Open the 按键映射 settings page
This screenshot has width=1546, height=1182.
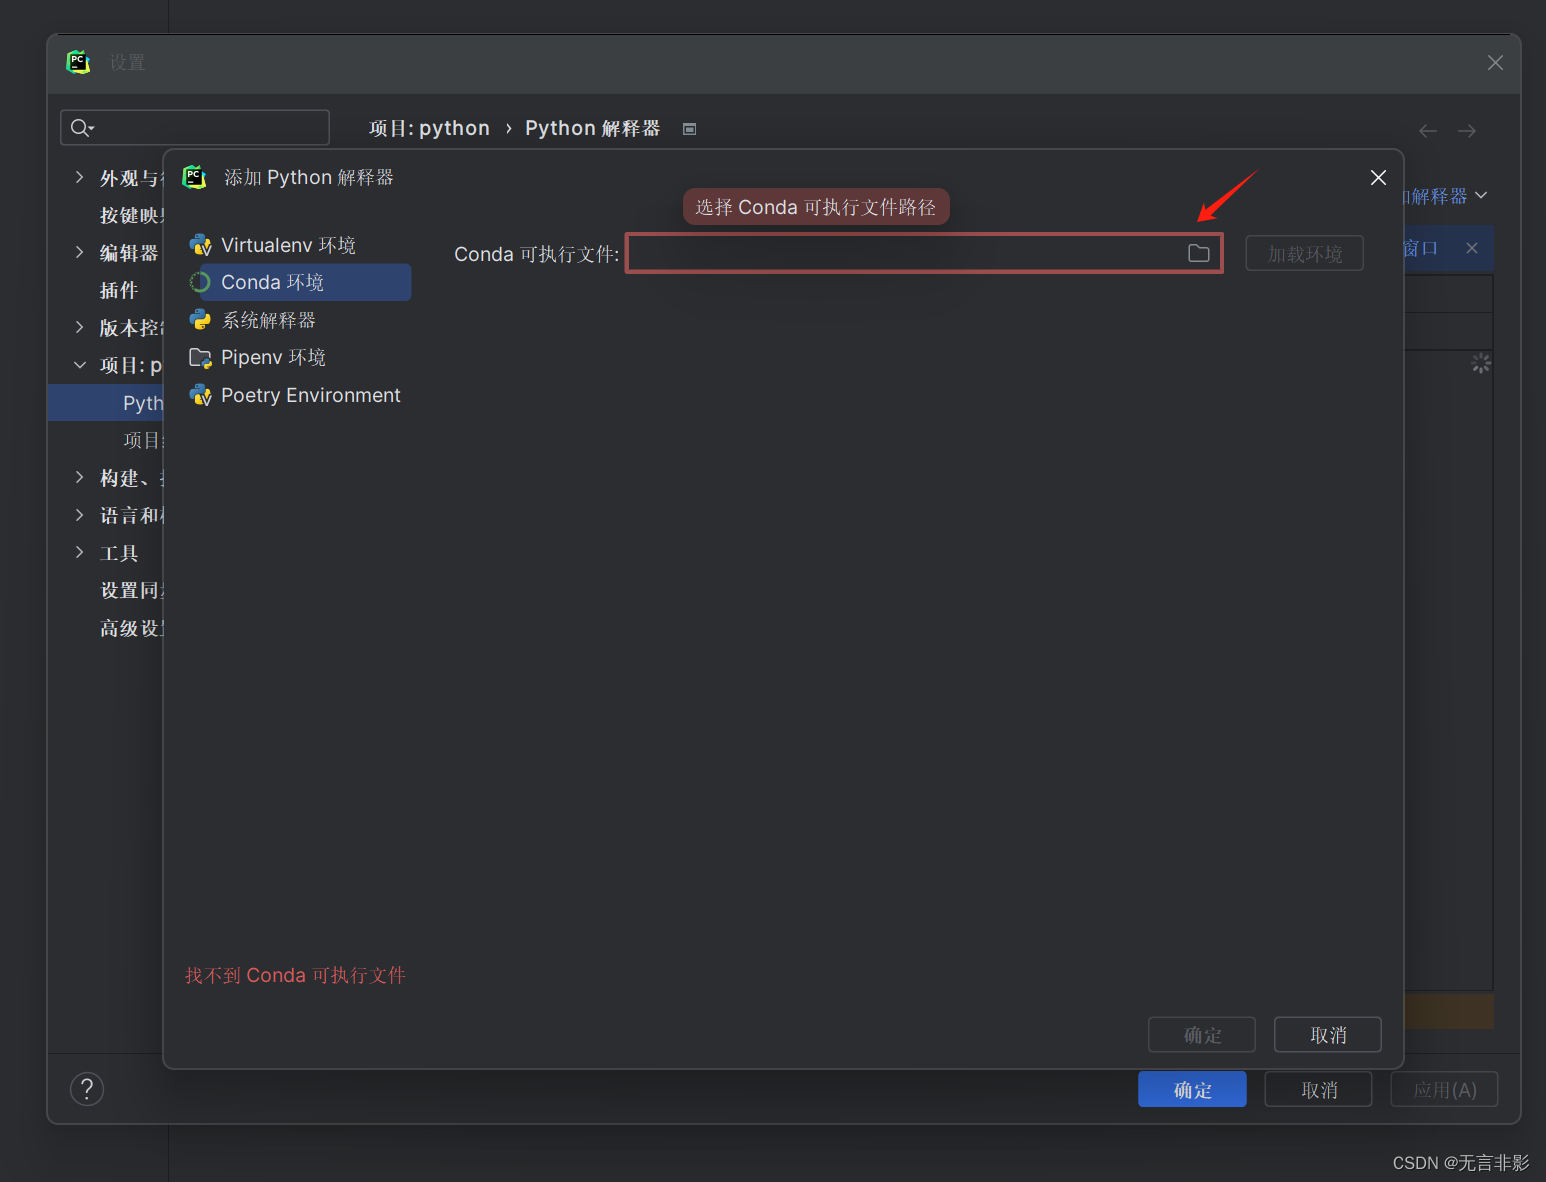click(131, 215)
